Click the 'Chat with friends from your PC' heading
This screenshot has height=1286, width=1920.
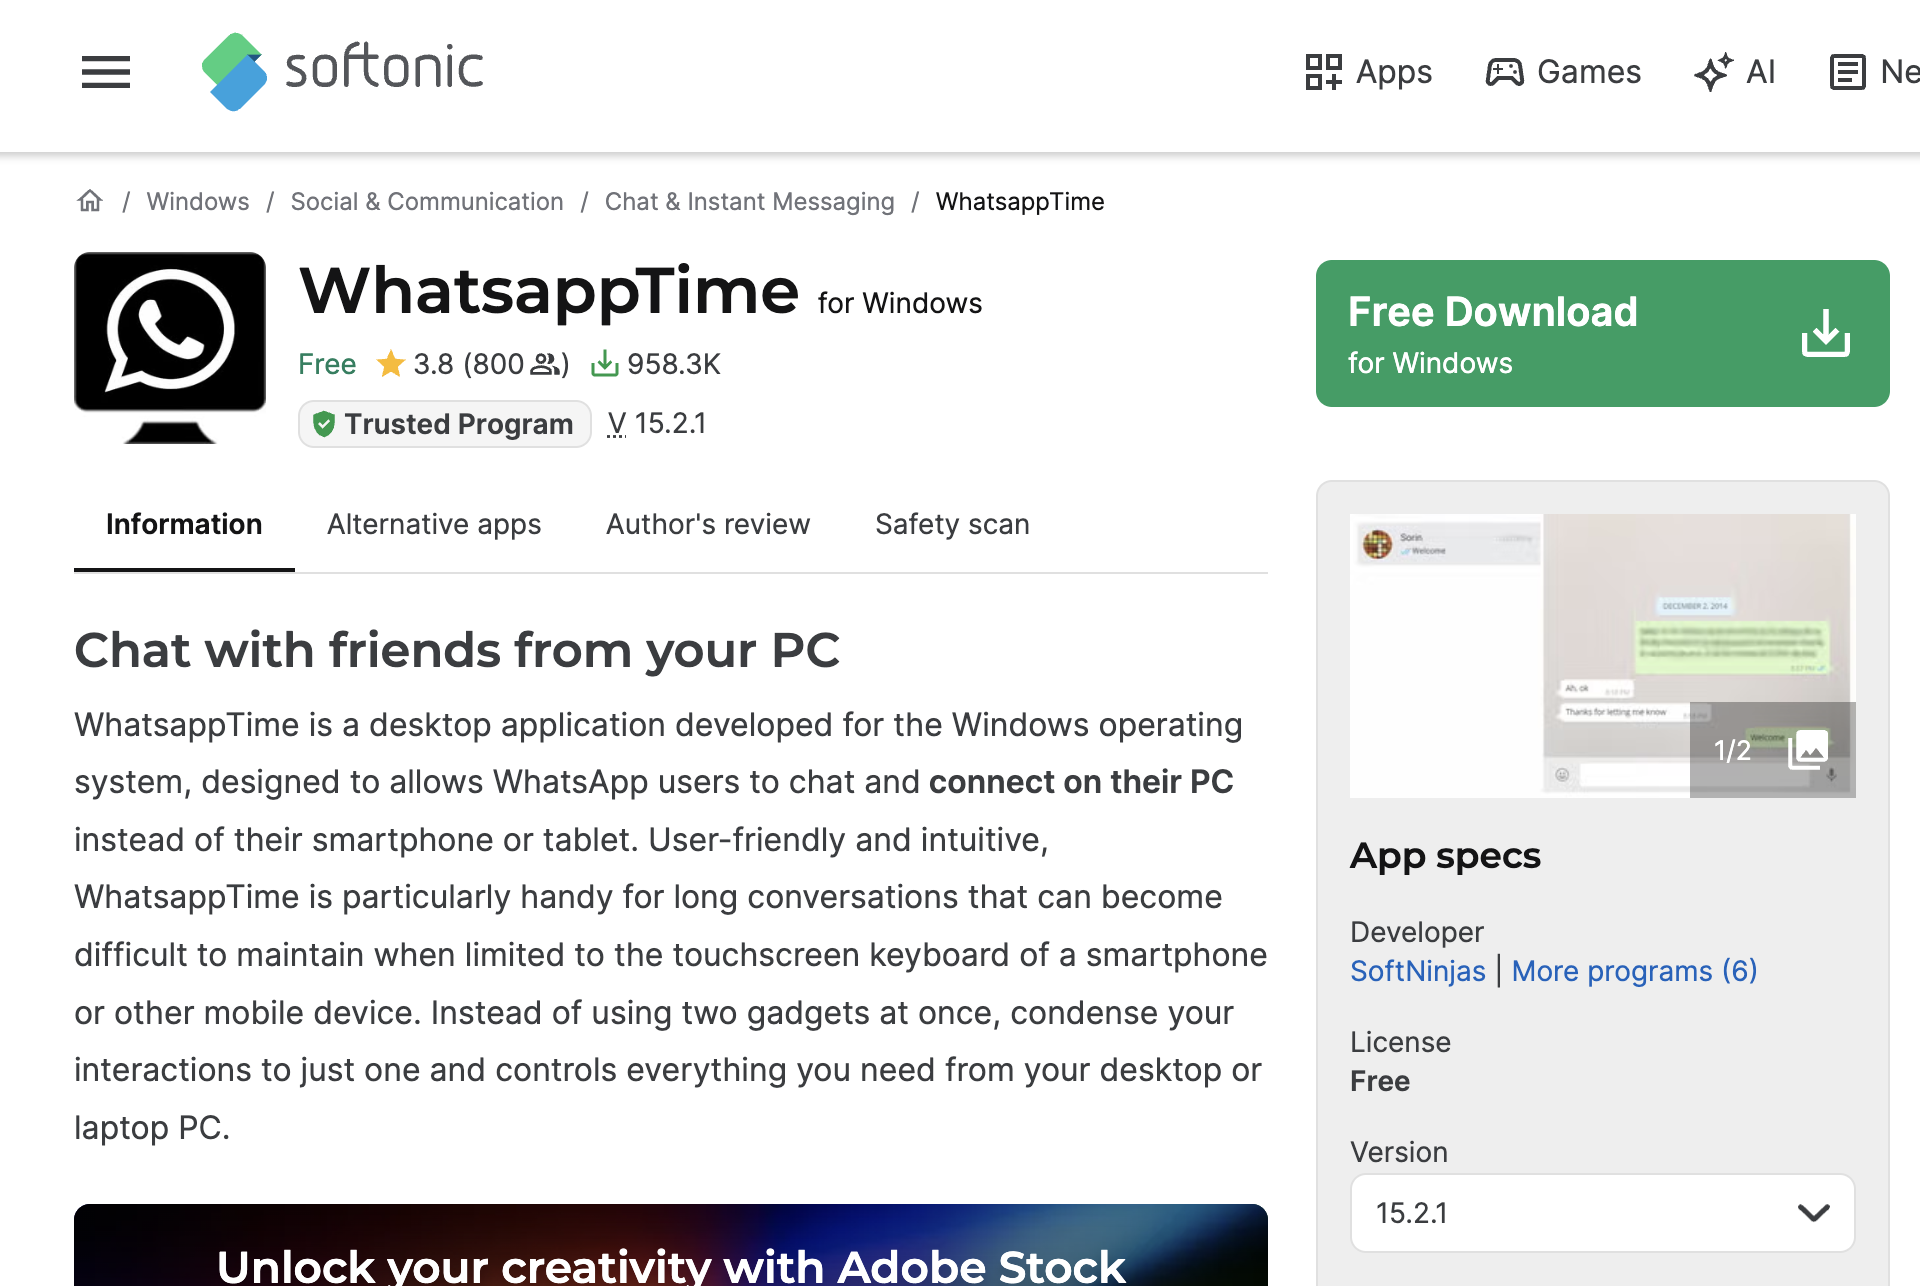457,650
